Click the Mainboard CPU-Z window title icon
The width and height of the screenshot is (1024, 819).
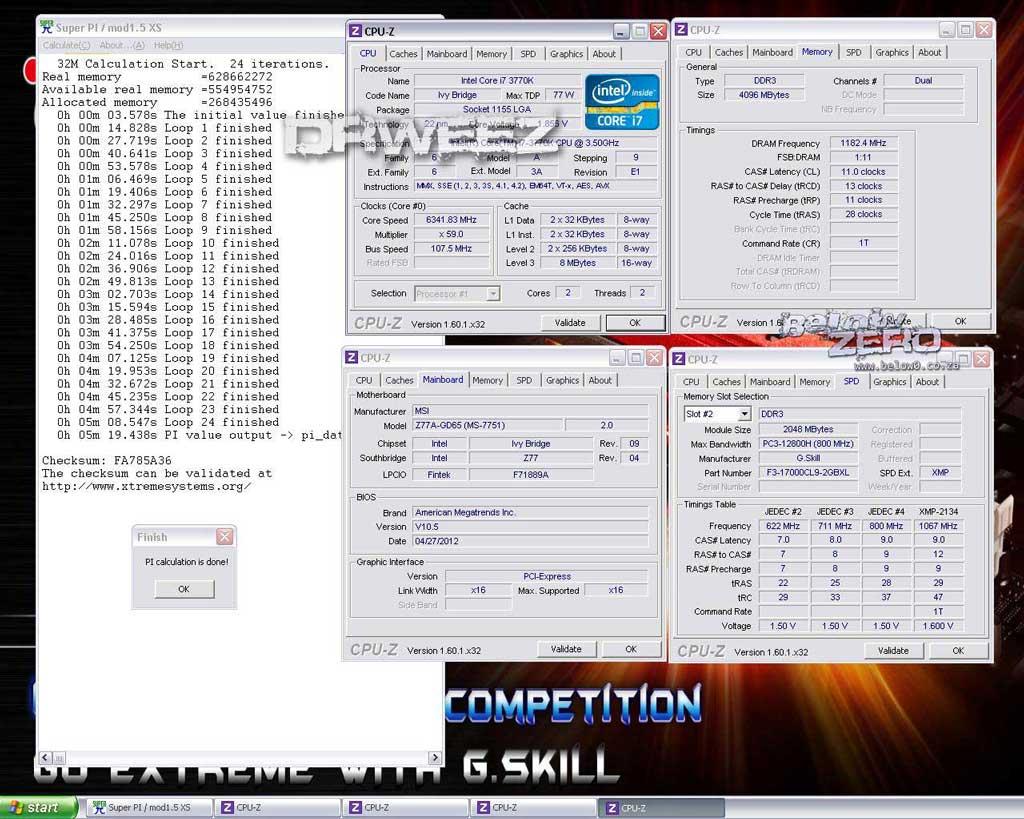coord(351,357)
